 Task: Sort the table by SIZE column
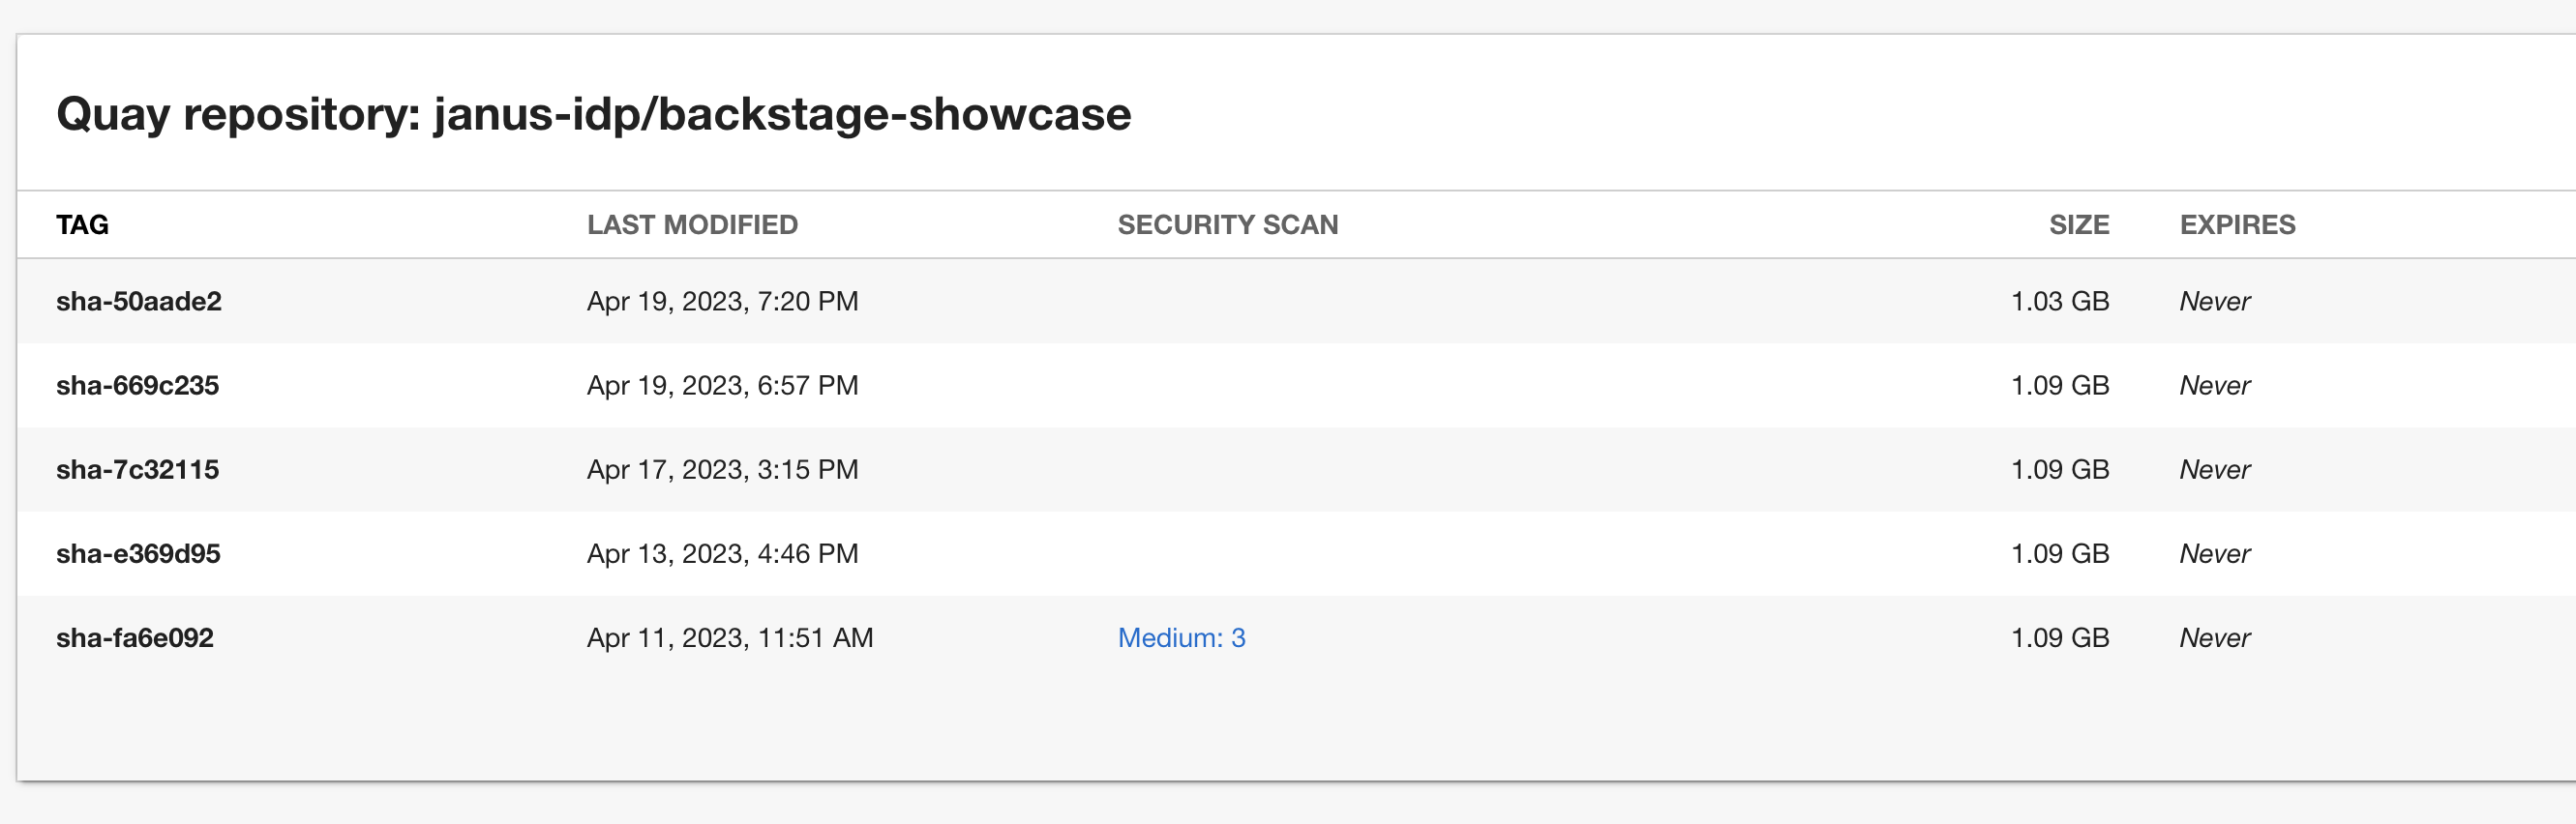tap(2079, 224)
